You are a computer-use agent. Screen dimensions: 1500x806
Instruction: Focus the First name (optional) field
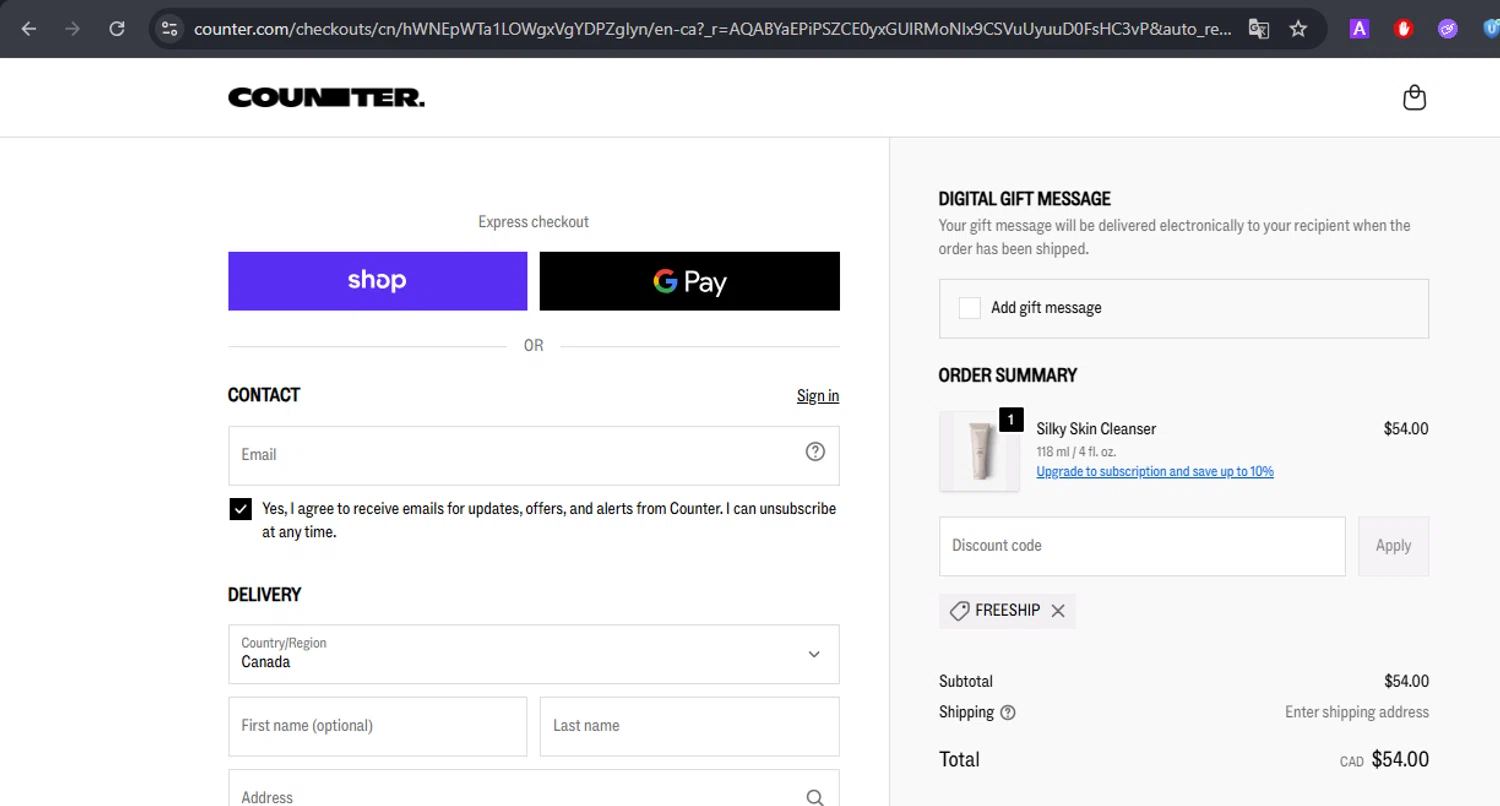(377, 727)
